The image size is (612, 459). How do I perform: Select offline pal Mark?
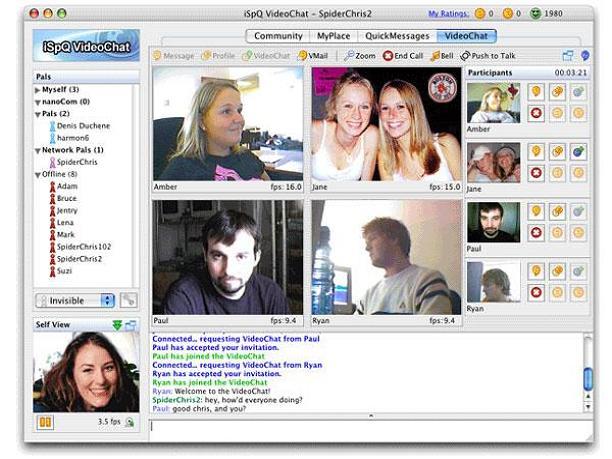62,235
